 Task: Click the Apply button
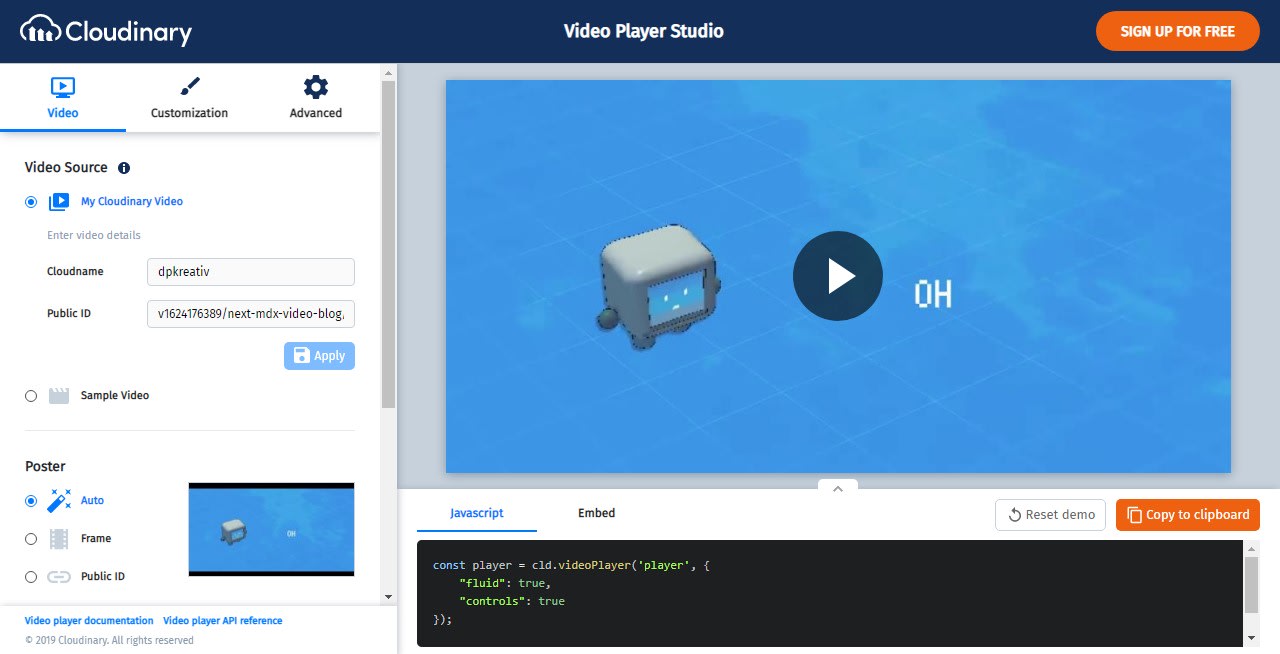tap(319, 356)
